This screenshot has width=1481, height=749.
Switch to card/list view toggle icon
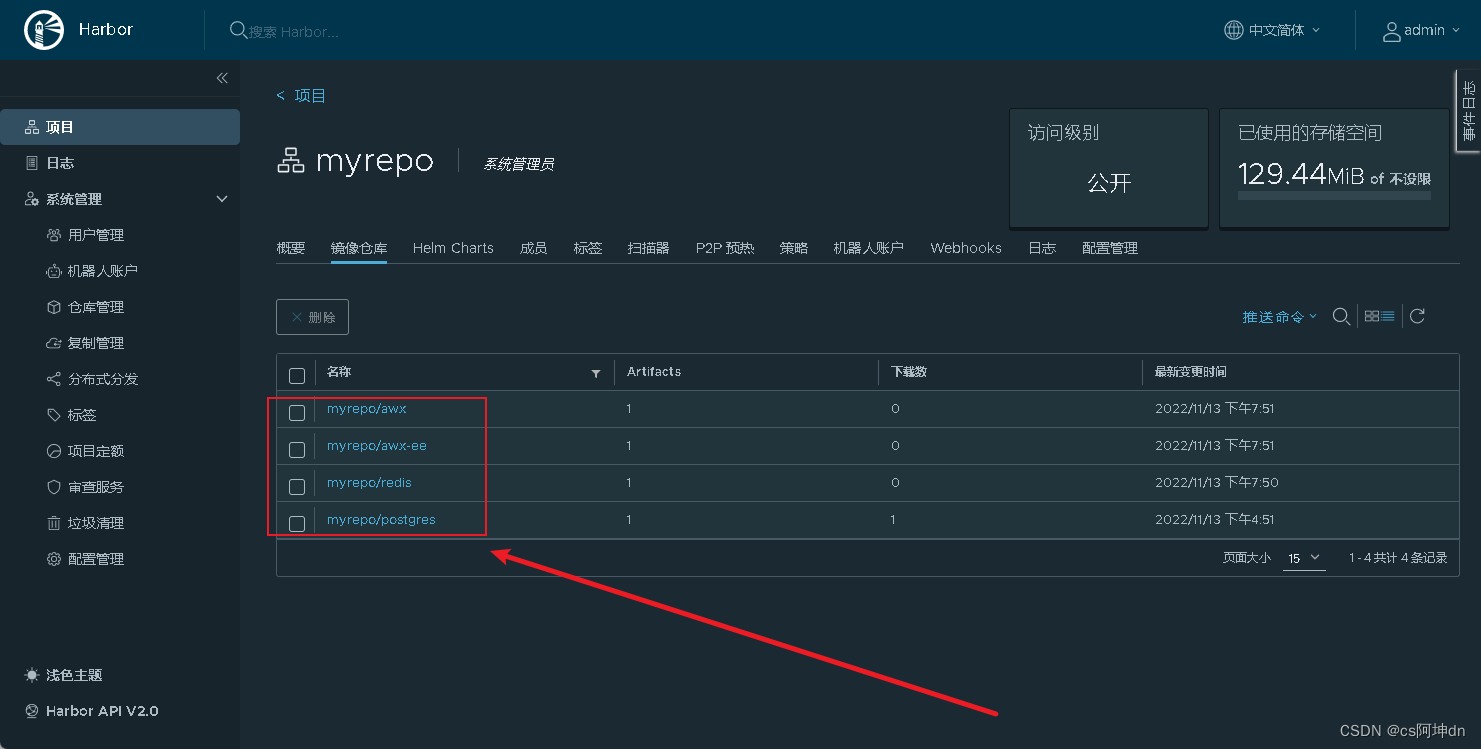pos(1379,316)
